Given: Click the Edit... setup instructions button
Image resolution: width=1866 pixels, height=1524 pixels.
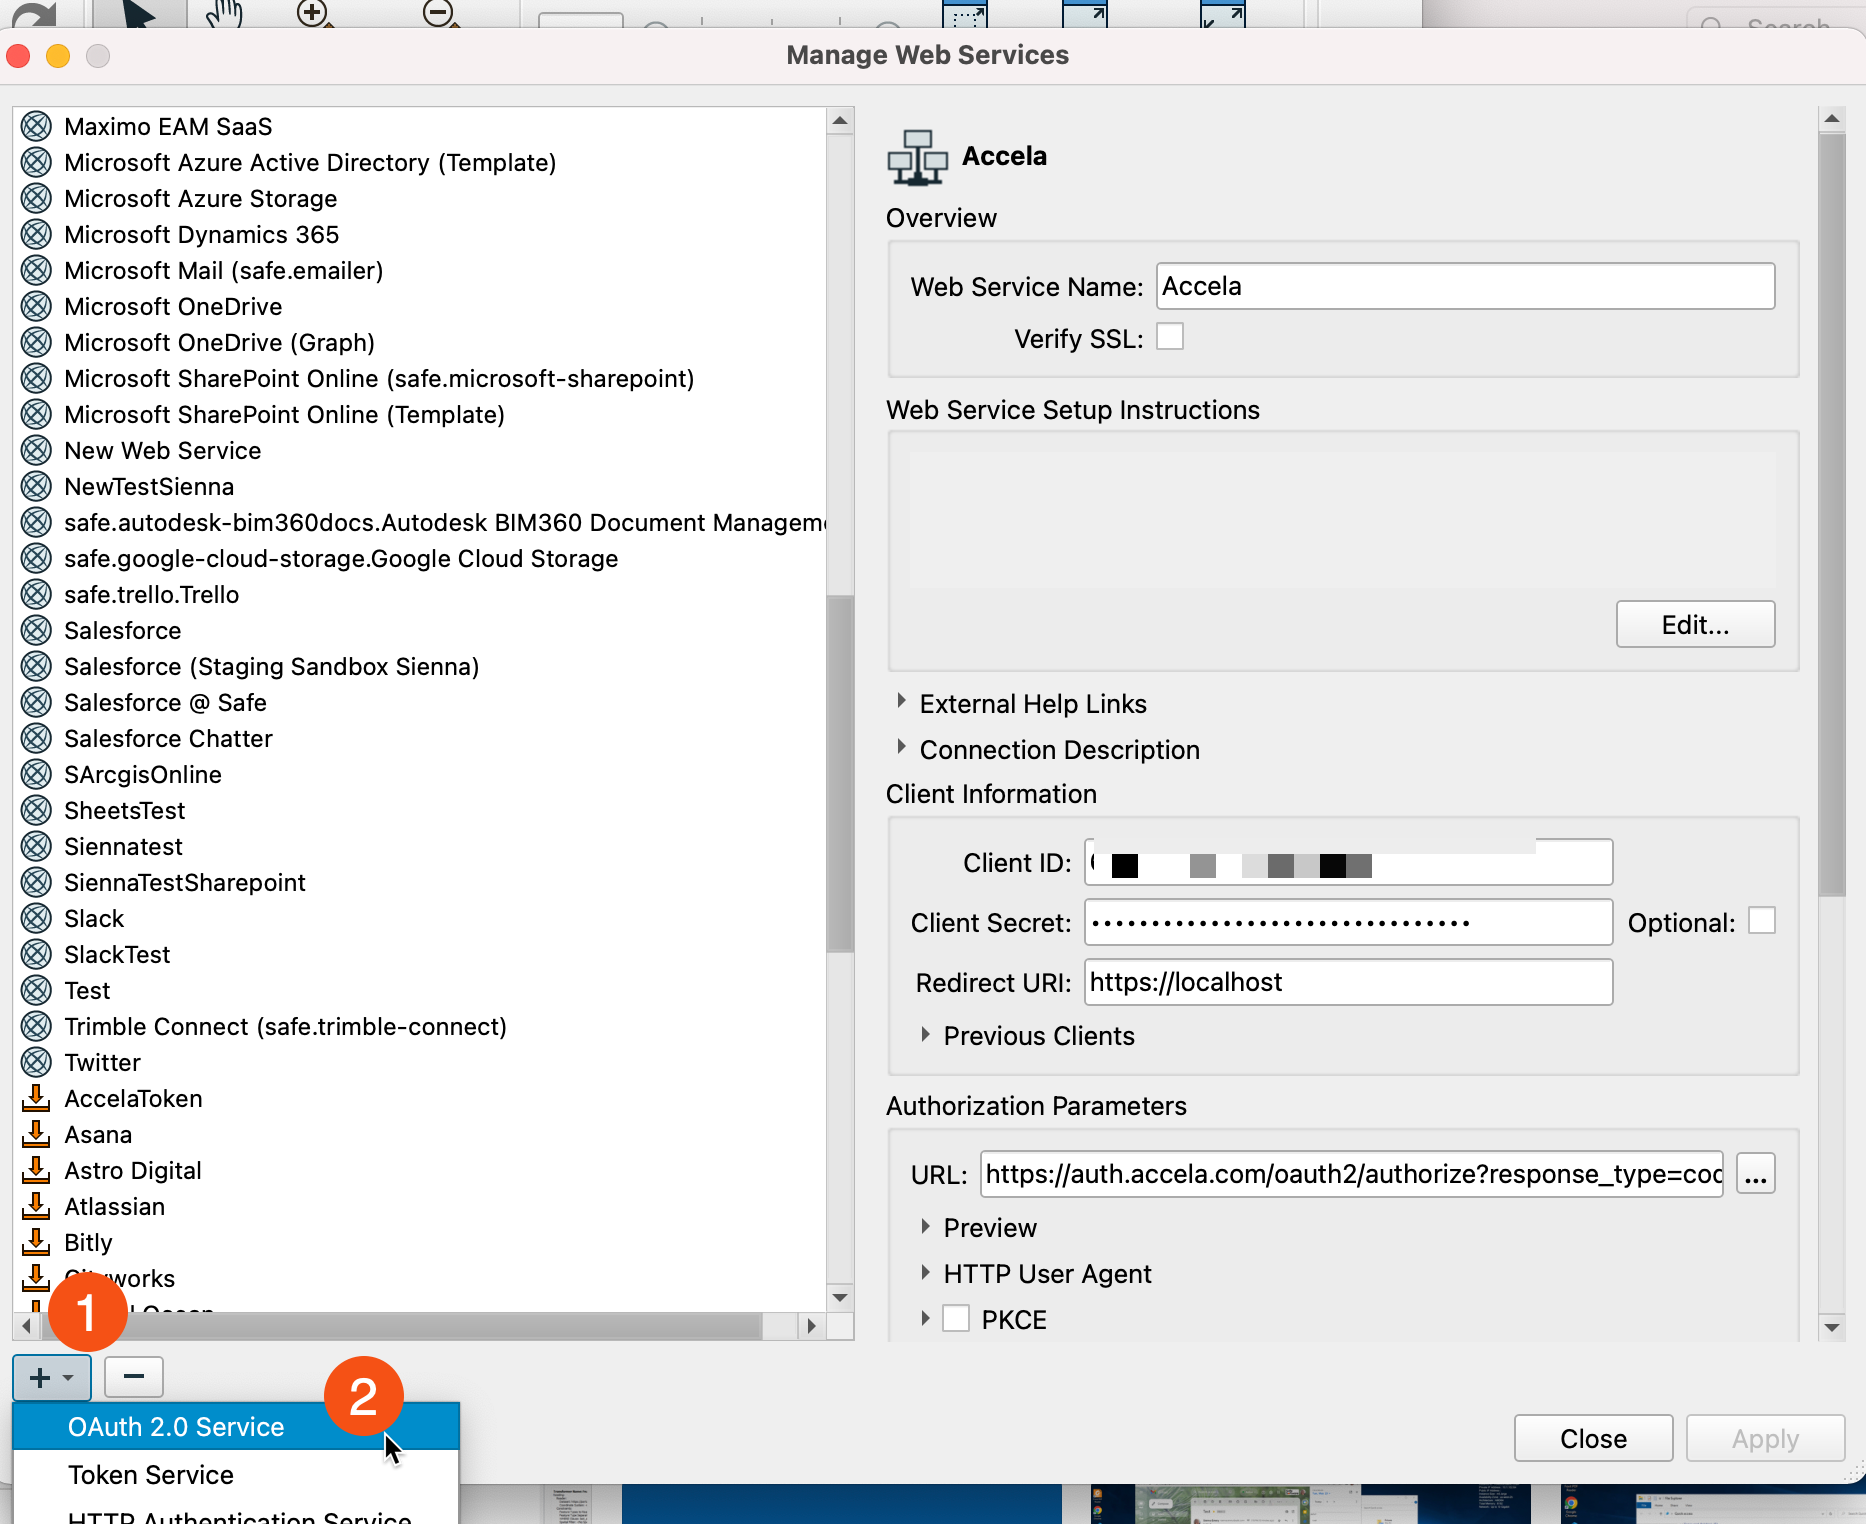Looking at the screenshot, I should click(x=1695, y=625).
